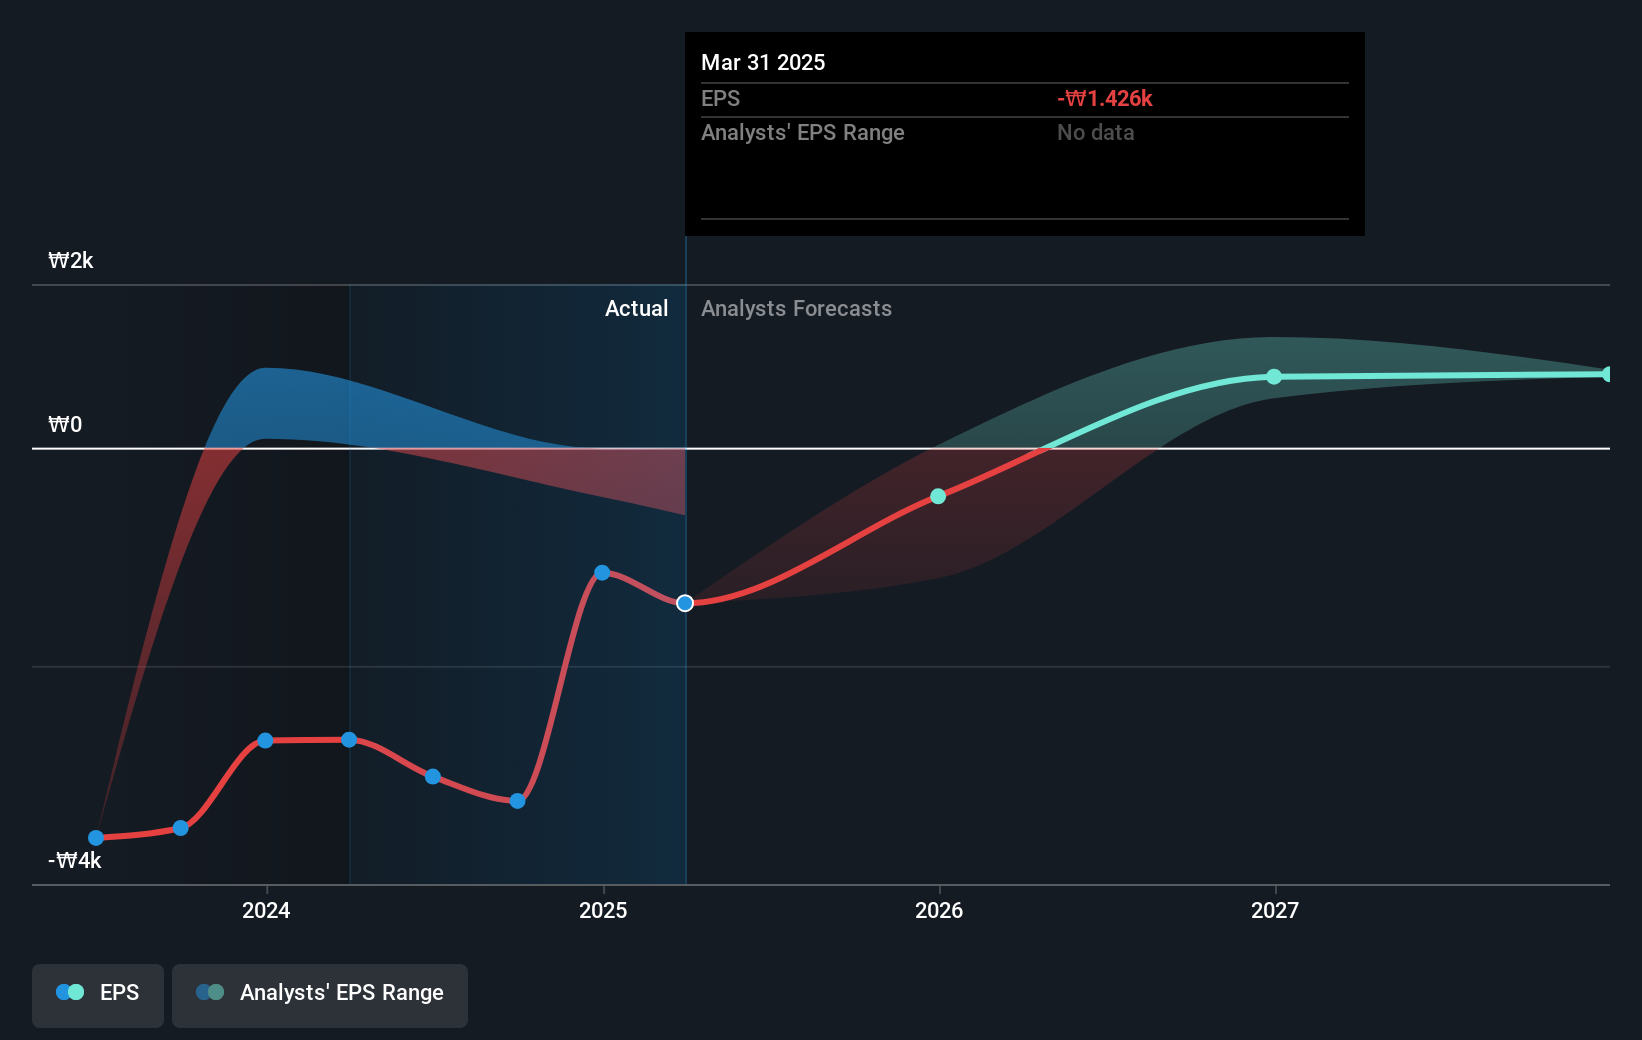This screenshot has height=1040, width=1642.
Task: Click the ₩0 y-axis label
Action: pyautogui.click(x=65, y=425)
